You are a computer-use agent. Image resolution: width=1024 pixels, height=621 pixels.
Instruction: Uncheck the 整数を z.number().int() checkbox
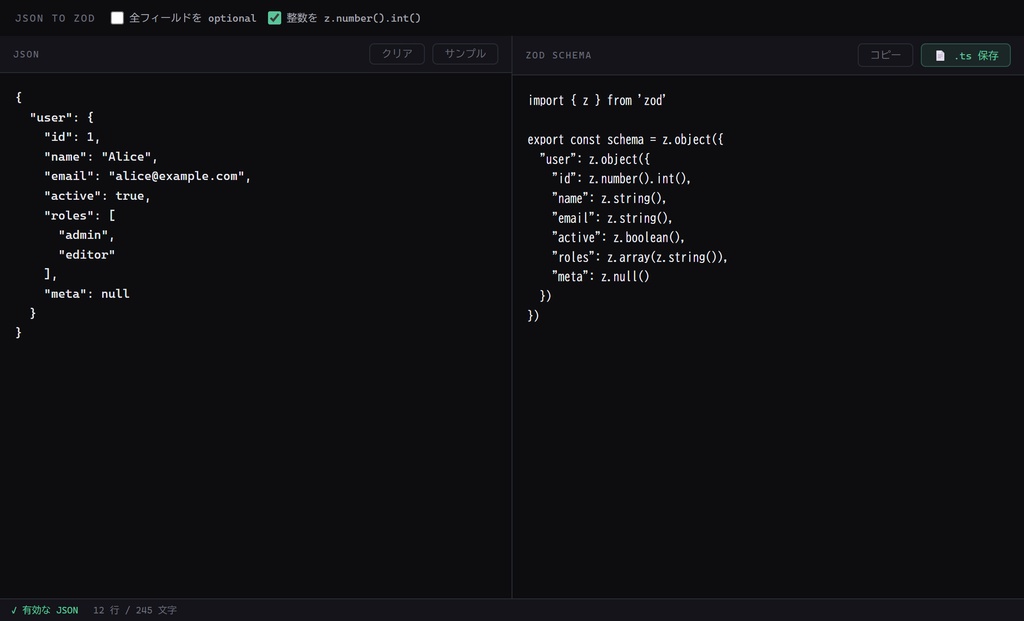(x=274, y=18)
